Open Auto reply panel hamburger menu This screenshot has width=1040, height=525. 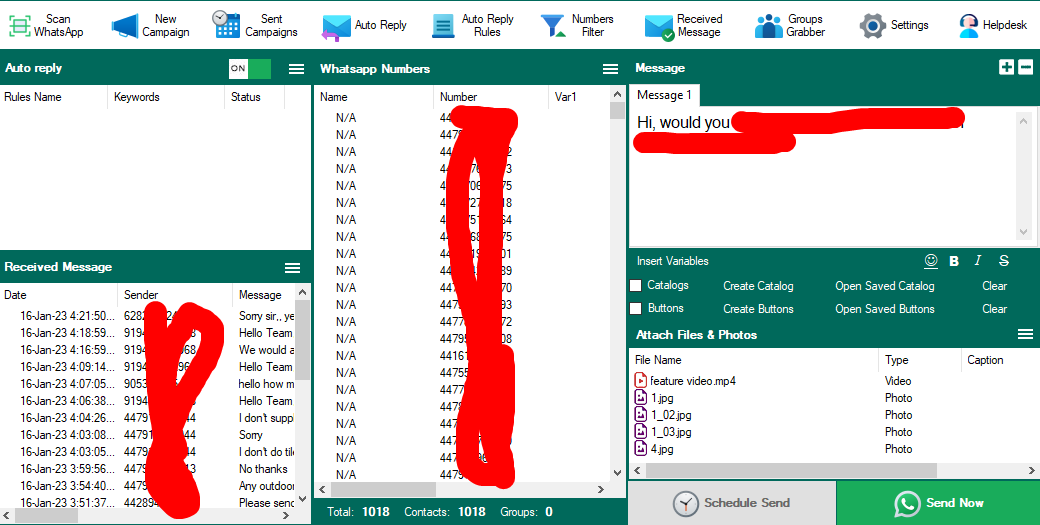pyautogui.click(x=296, y=69)
